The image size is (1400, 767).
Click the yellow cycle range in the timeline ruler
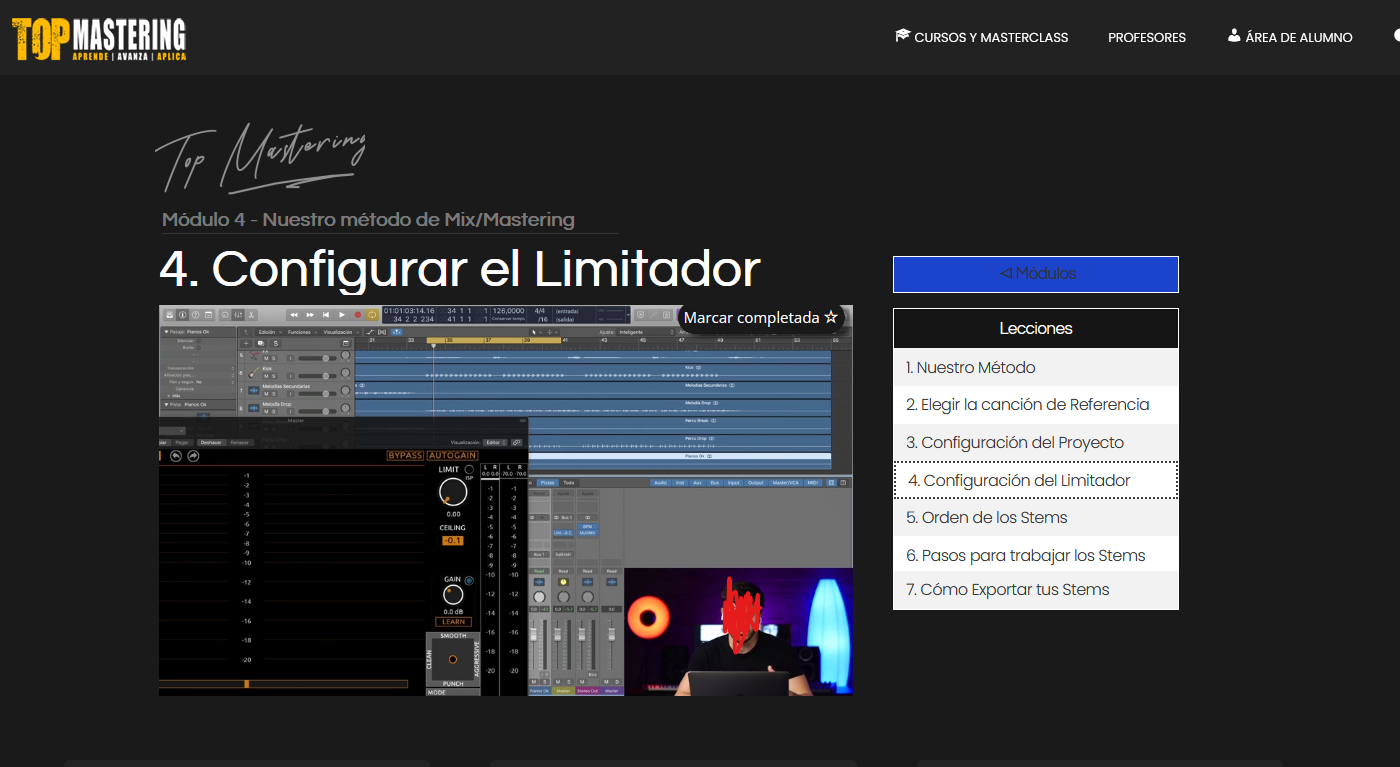[496, 341]
